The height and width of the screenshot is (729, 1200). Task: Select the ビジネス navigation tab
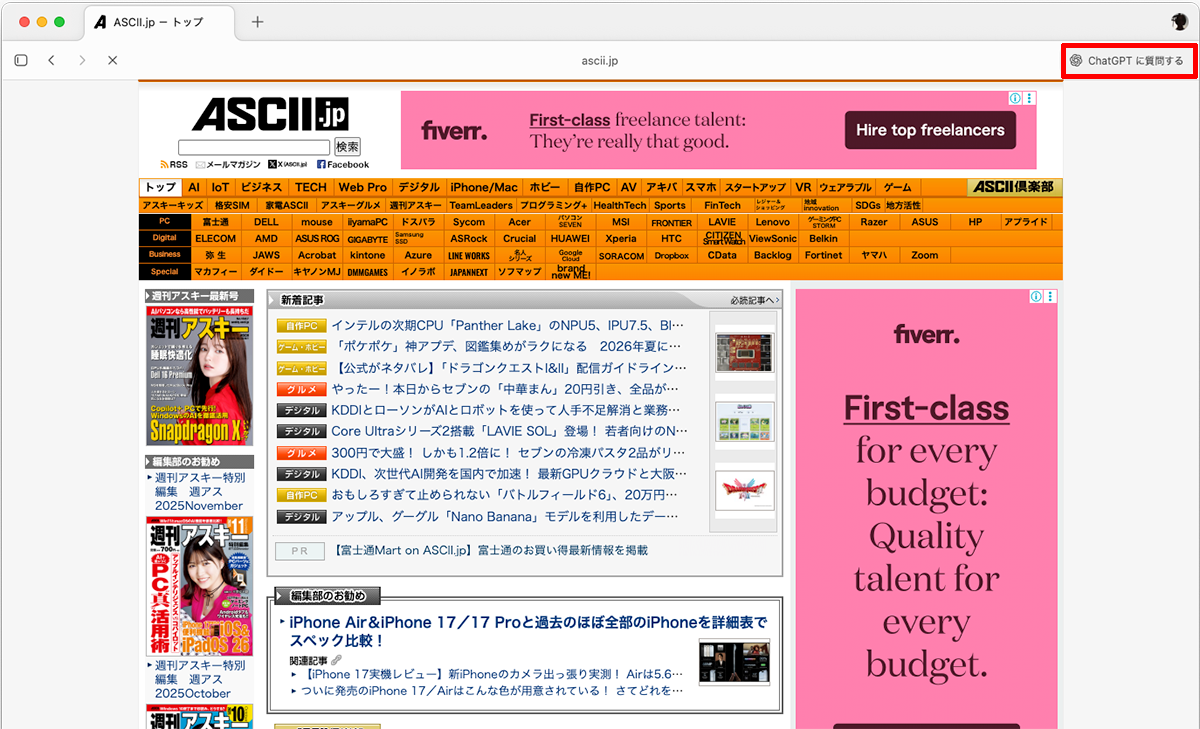tap(262, 187)
